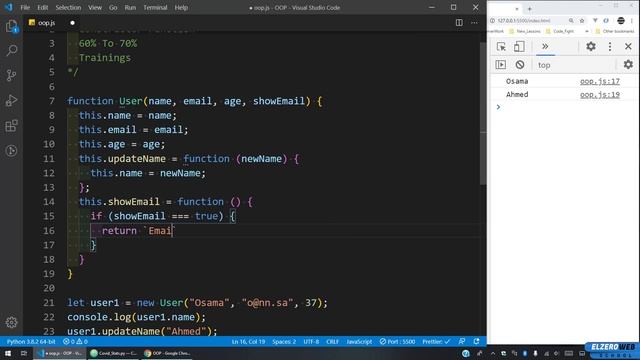This screenshot has width=640, height=360.
Task: Open the Chrome profile avatar
Action: [621, 20]
